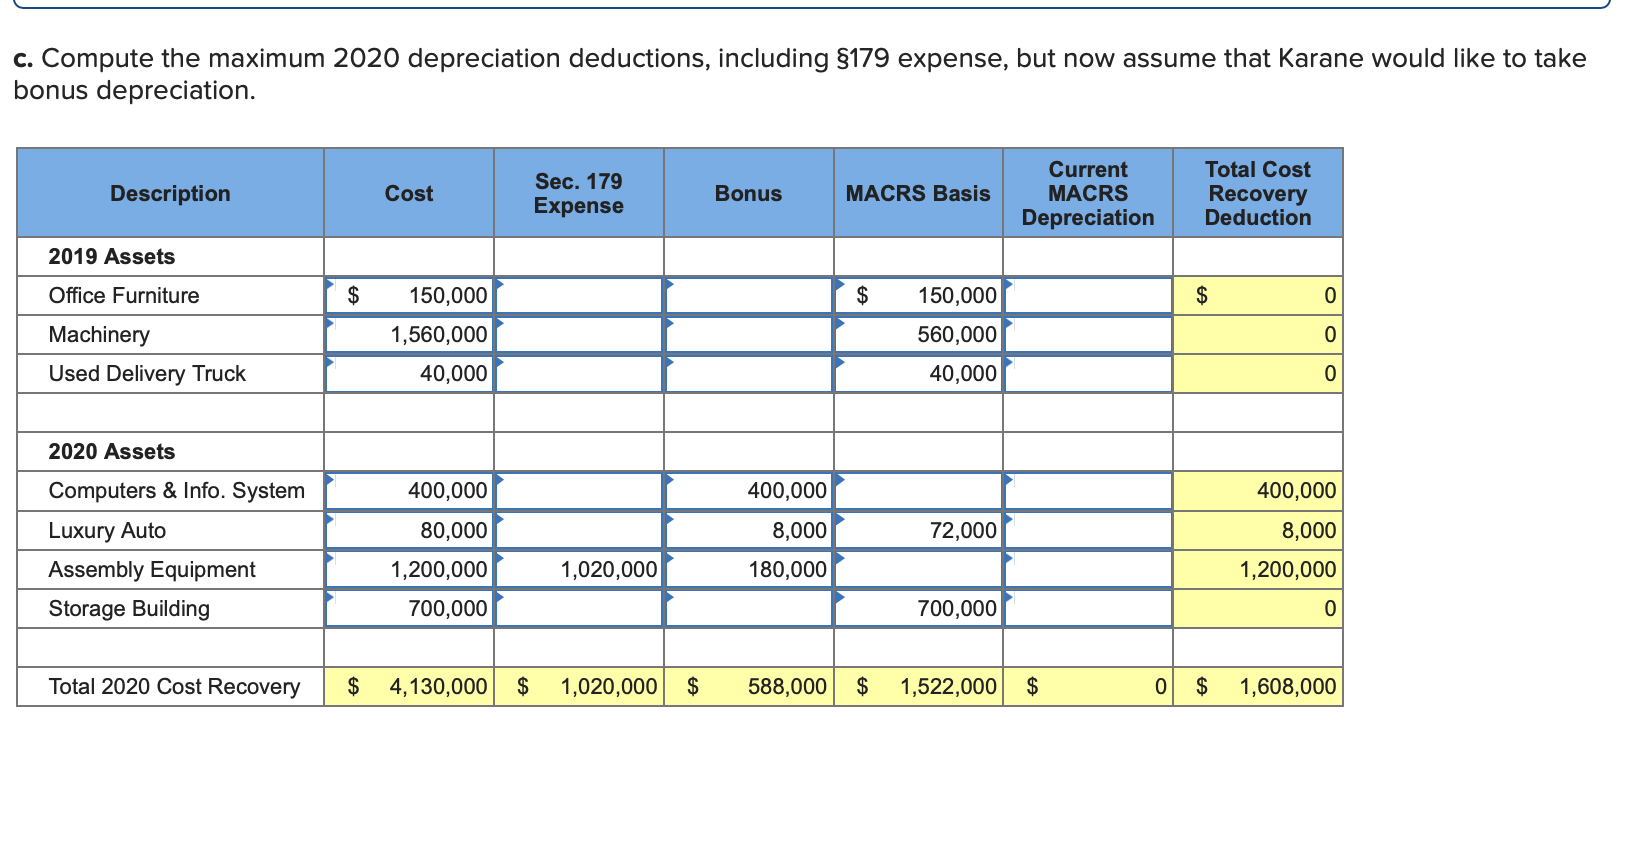This screenshot has height=864, width=1632.
Task: Select Luxury Auto Bonus value 8,000
Action: point(749,530)
